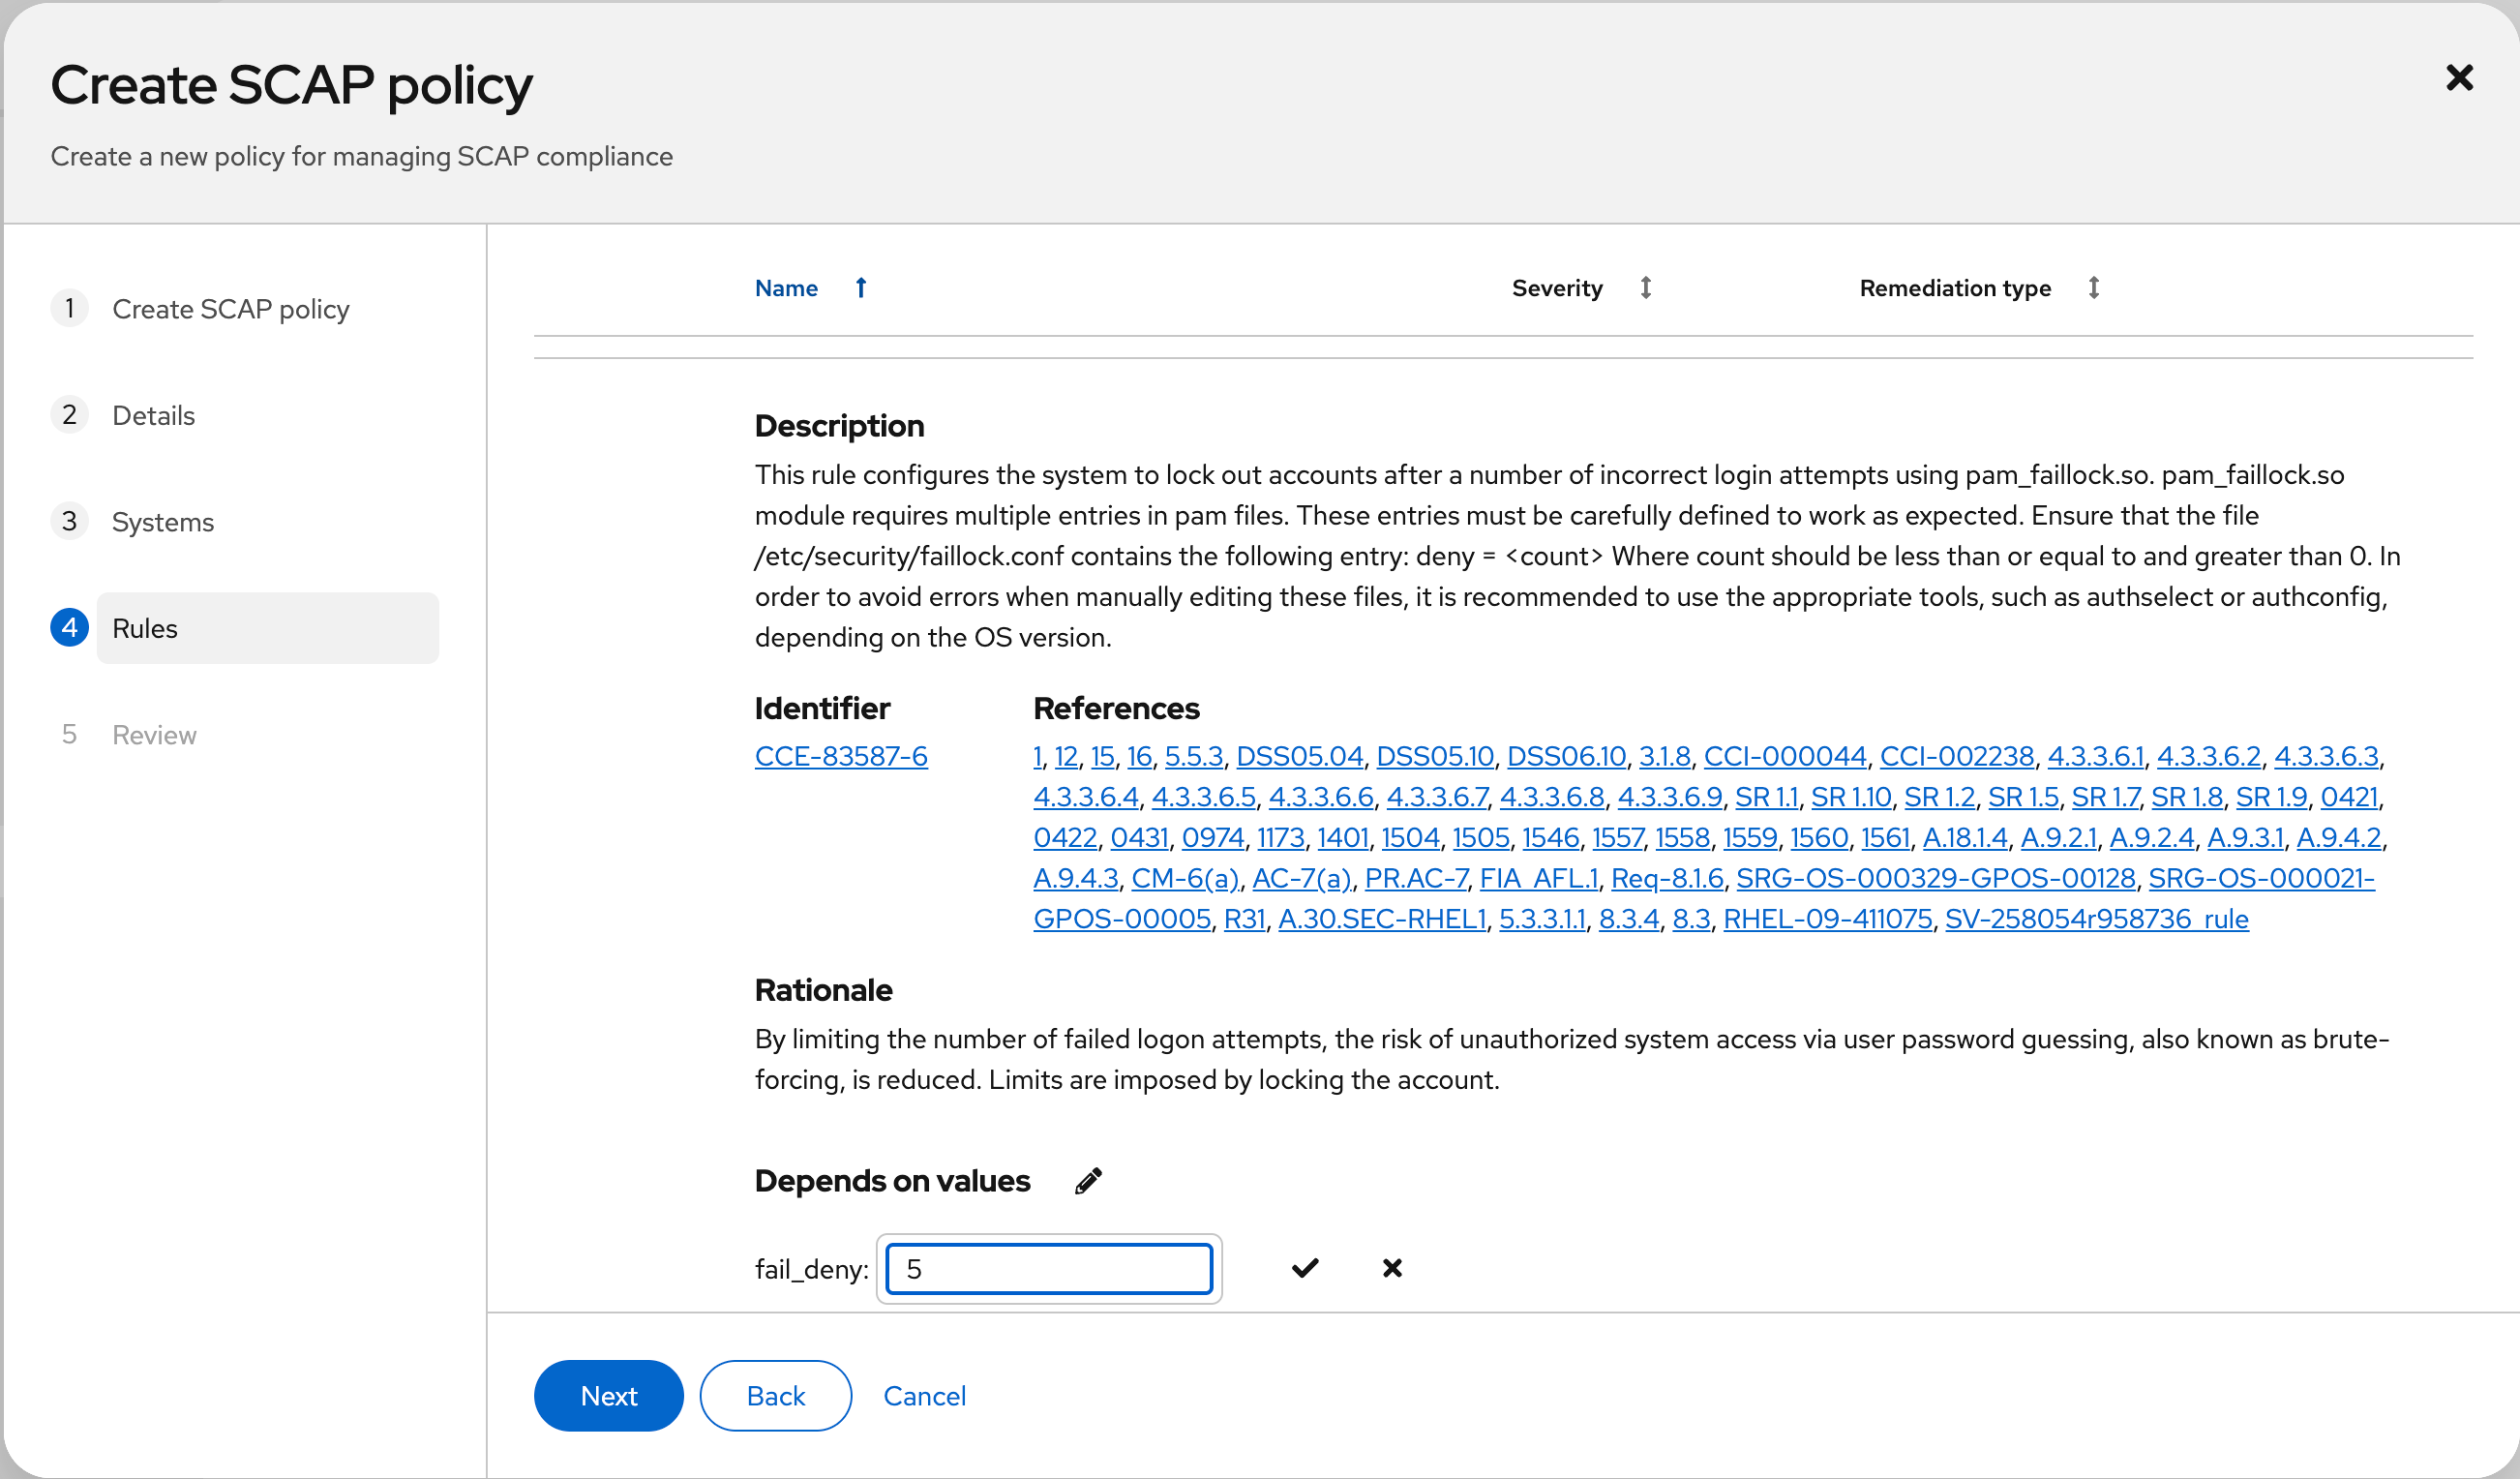This screenshot has width=2520, height=1479.
Task: Close the Create SCAP policy dialog
Action: 2458,78
